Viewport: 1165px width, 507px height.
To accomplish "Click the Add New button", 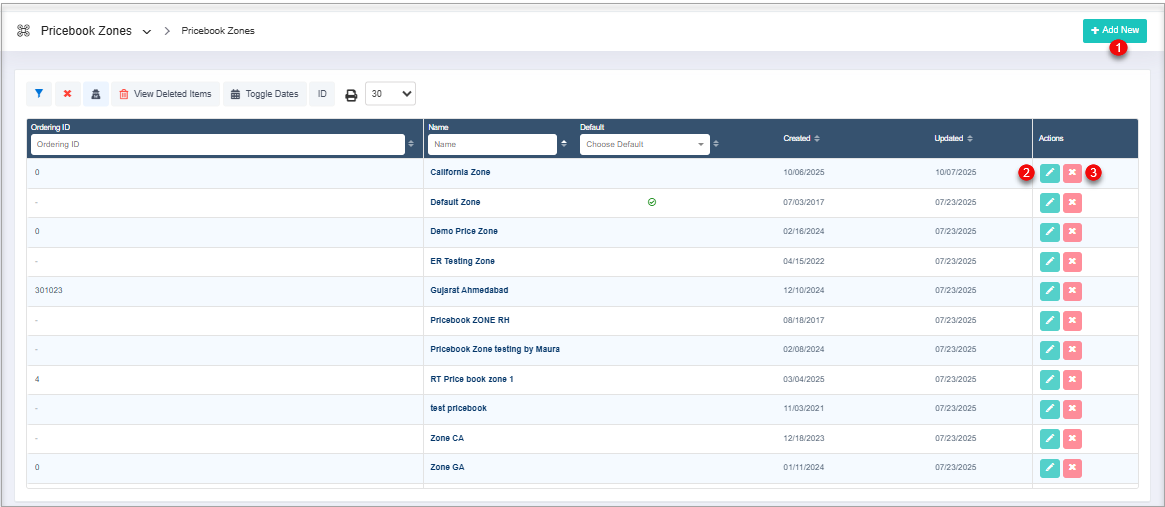I will [x=1114, y=31].
